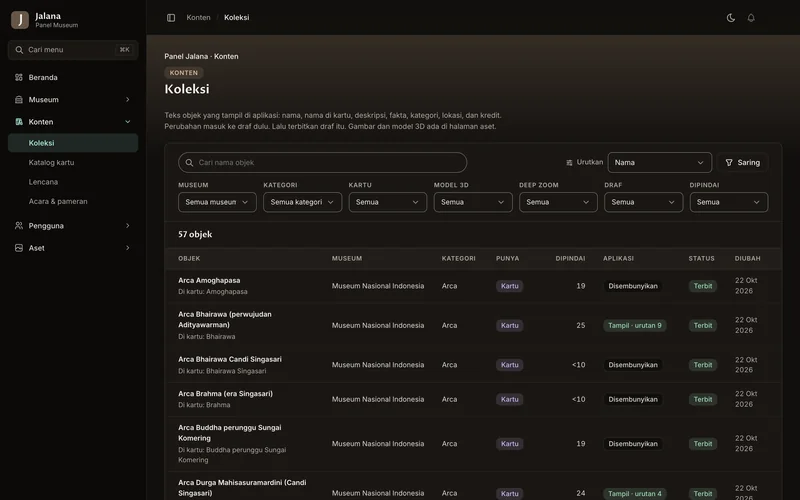Click the Aset image icon
Image resolution: width=800 pixels, height=500 pixels.
(19, 248)
